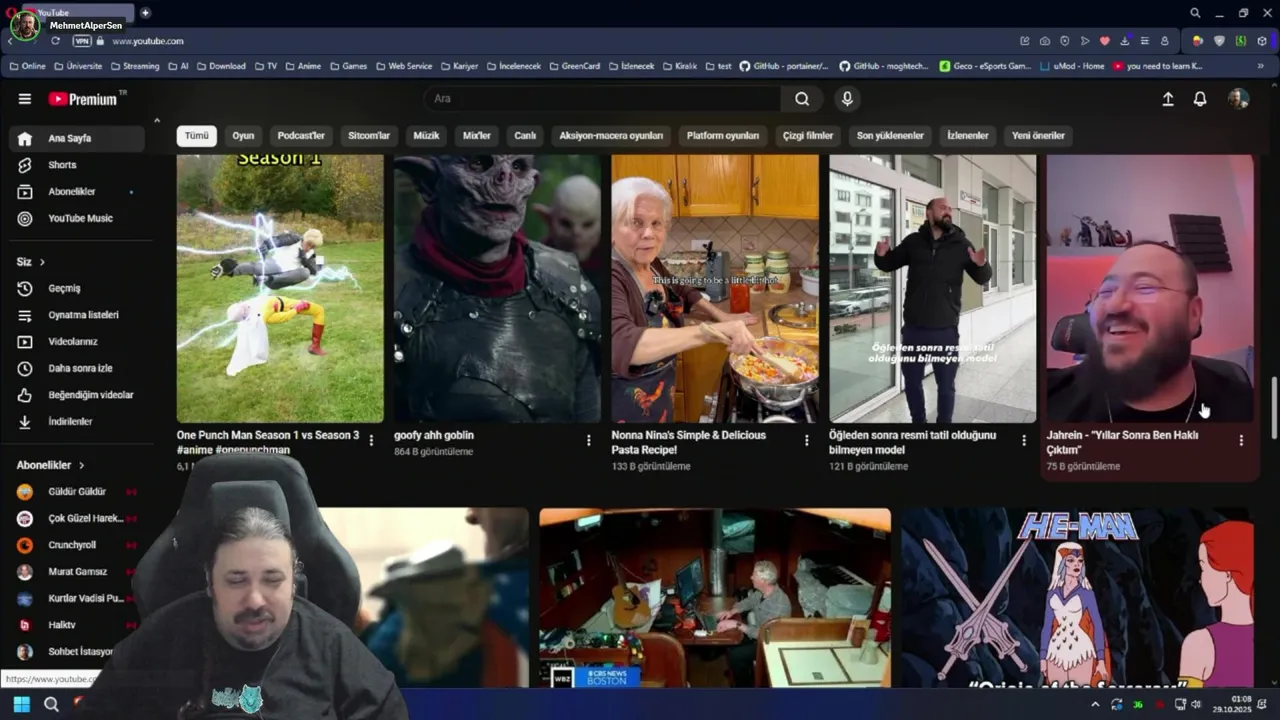Open the YouTube hamburger guide menu
This screenshot has height=720, width=1280.
[25, 99]
